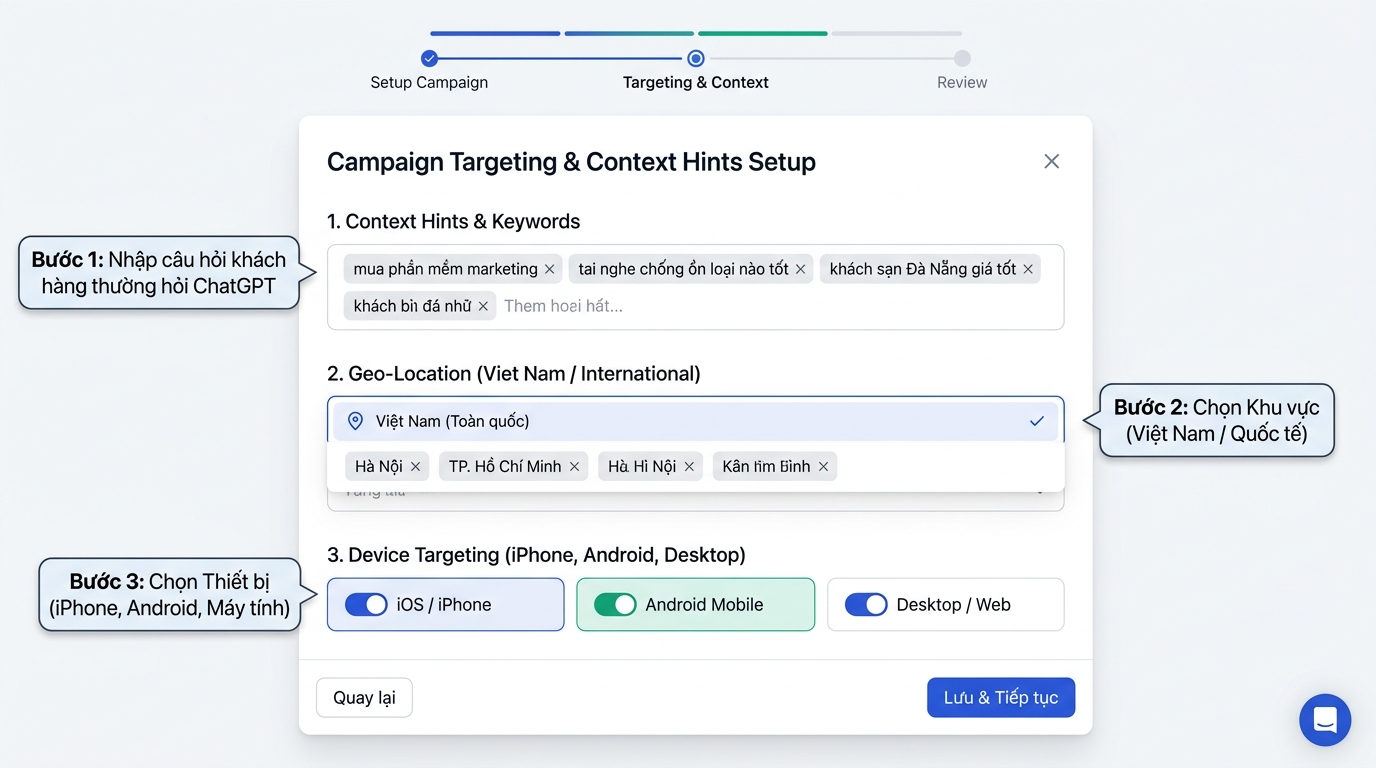Click the '1. Context Hints & Keywords' section title

coord(454,221)
